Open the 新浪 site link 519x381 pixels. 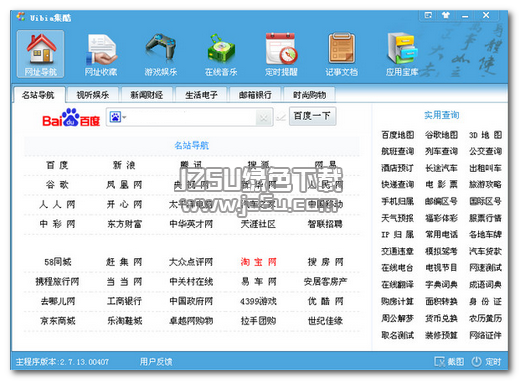point(124,165)
